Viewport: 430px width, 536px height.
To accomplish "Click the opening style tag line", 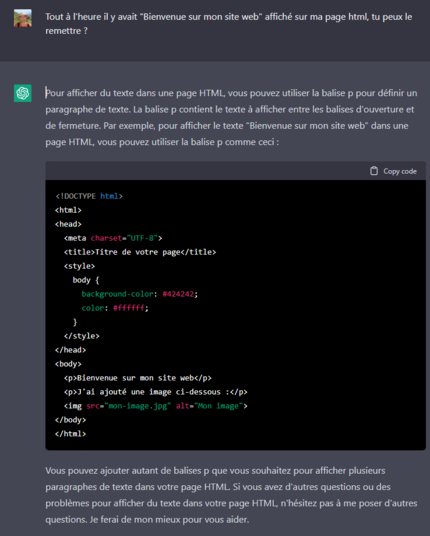I will 79,266.
